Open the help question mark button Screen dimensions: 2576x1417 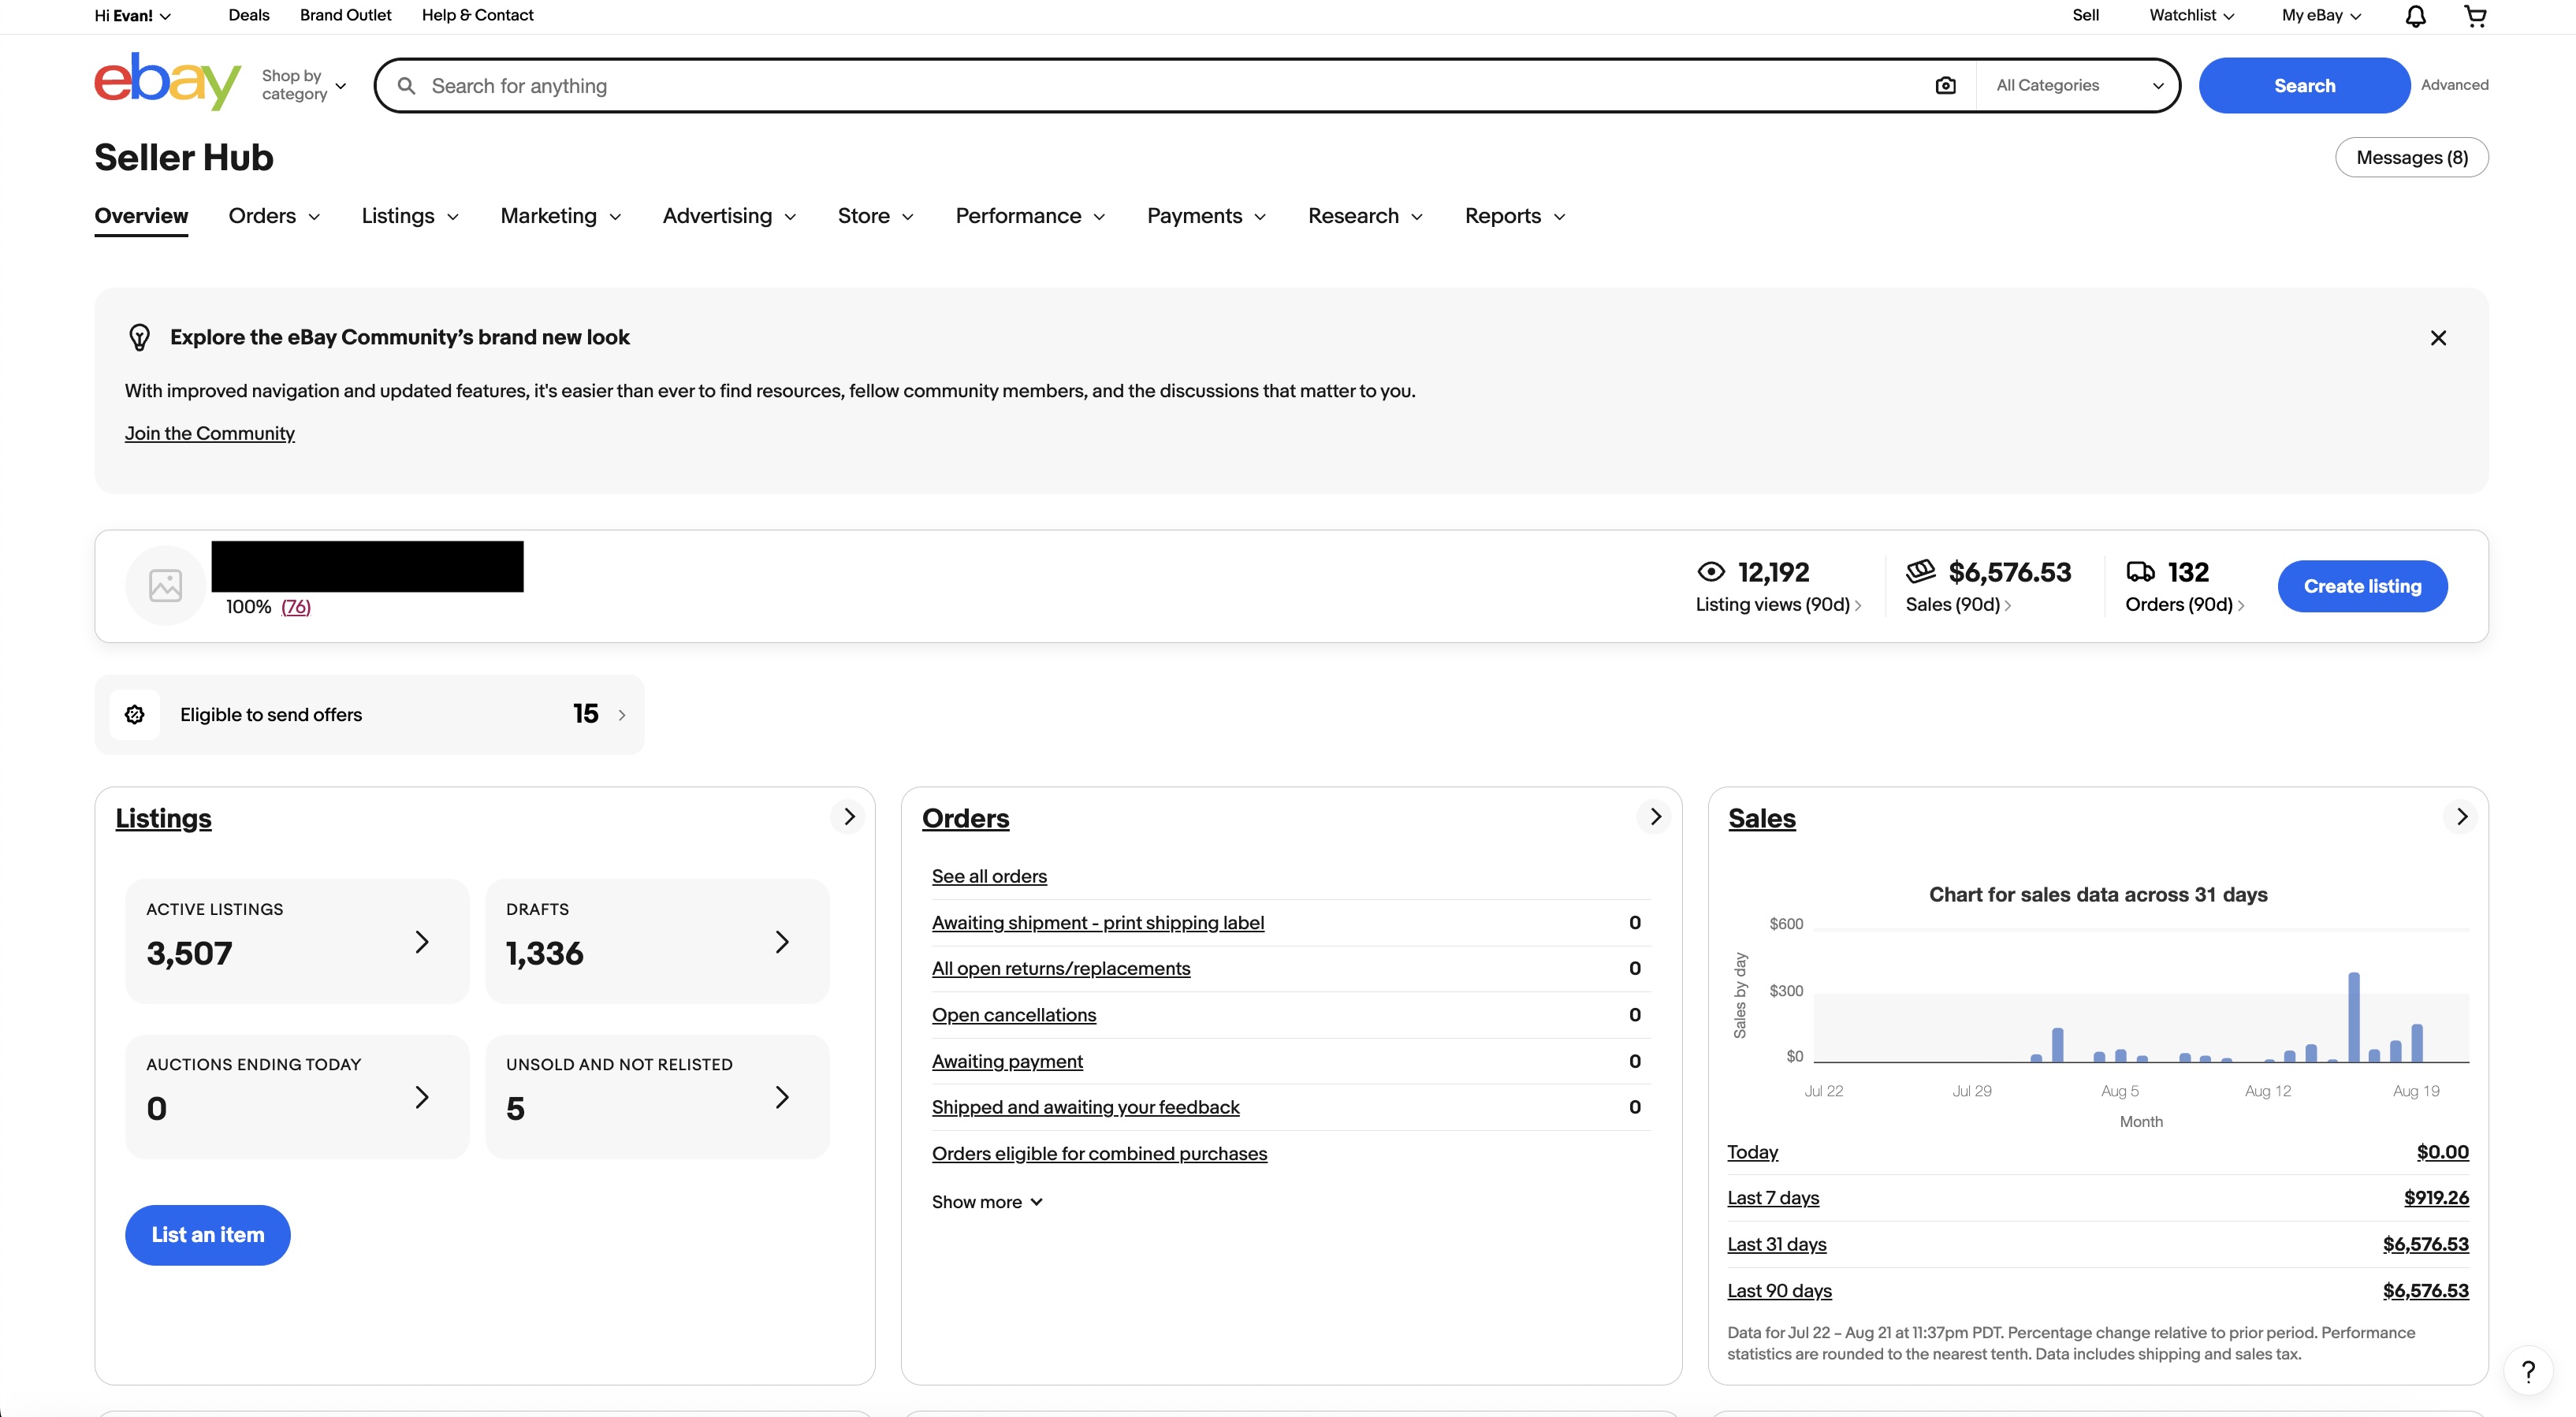point(2528,1372)
